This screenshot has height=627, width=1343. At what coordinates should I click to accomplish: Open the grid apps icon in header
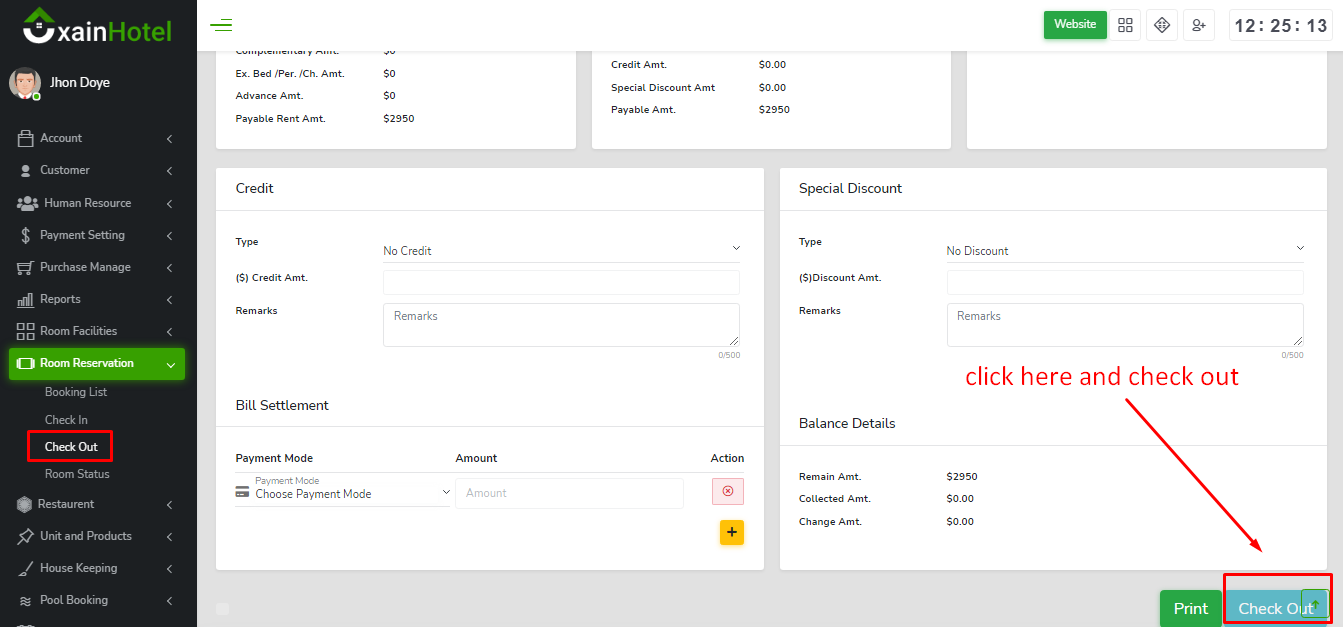point(1126,25)
